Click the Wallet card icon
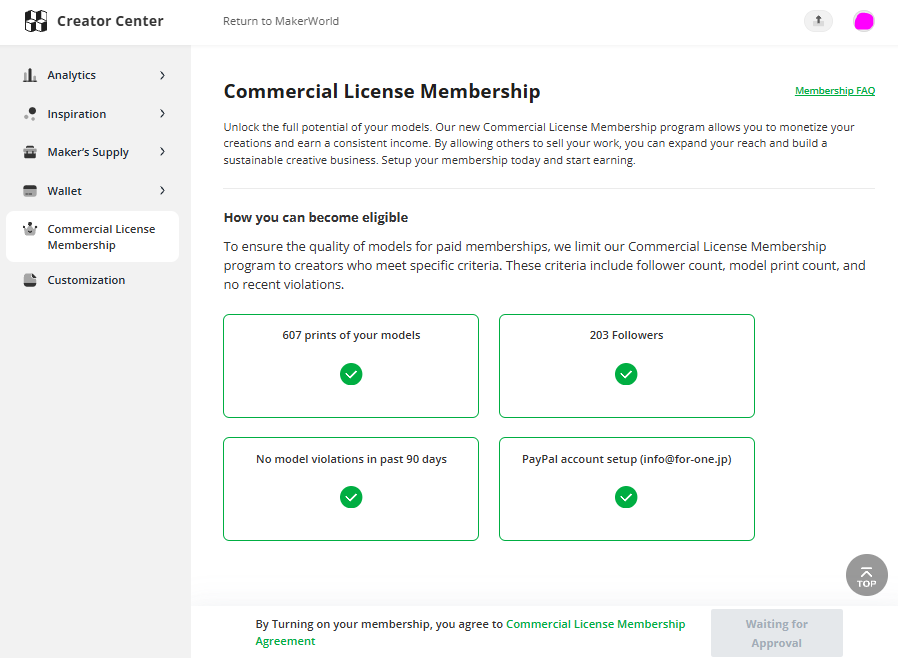The image size is (898, 658). (x=30, y=191)
